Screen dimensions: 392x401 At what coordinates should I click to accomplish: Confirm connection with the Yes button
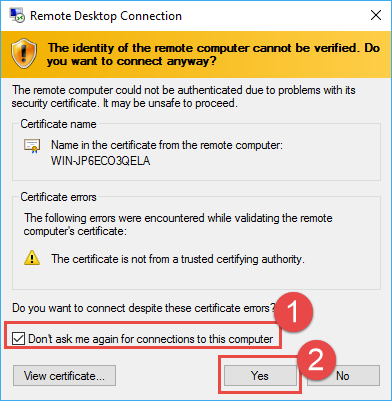coord(260,376)
